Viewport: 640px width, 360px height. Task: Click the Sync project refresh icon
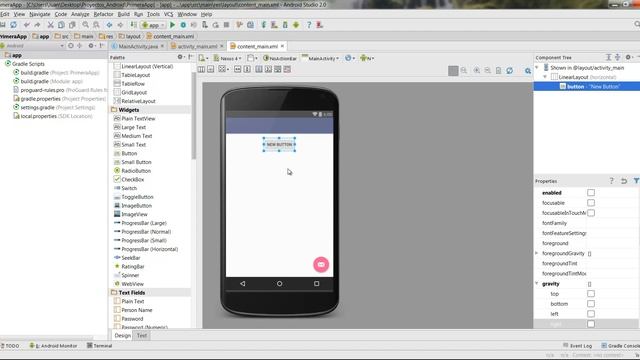pyautogui.click(x=13, y=25)
